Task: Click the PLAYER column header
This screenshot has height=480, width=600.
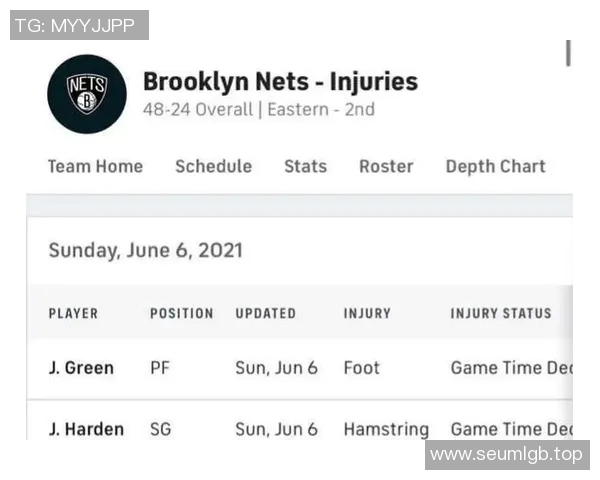Action: tap(73, 313)
